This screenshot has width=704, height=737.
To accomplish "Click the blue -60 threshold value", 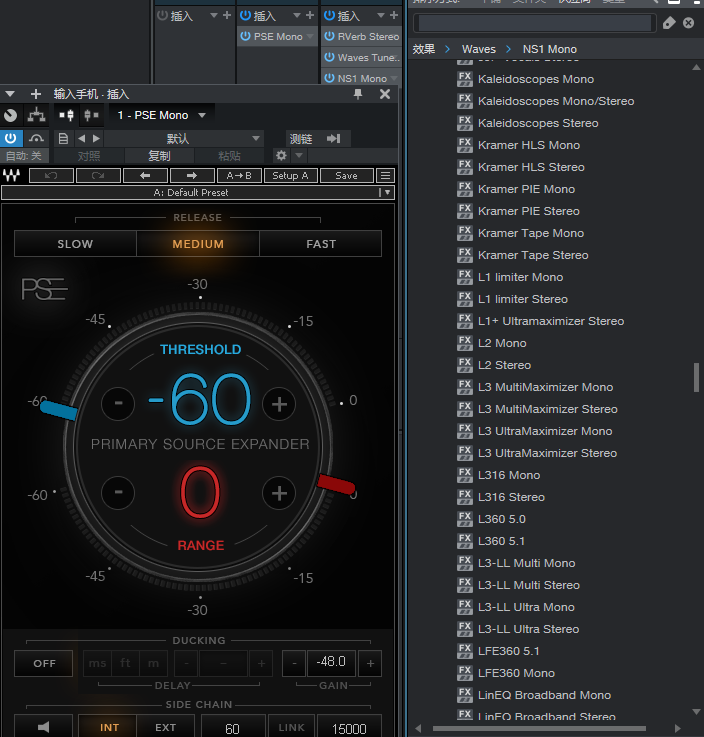I will (199, 400).
